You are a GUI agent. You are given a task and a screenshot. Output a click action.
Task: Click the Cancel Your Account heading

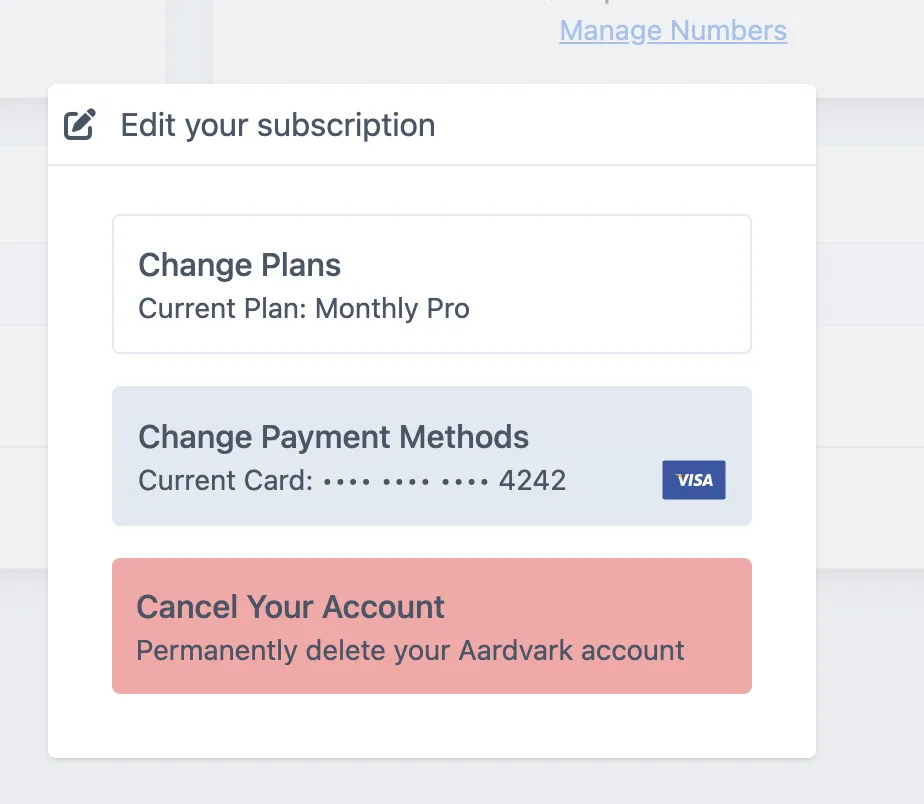pyautogui.click(x=291, y=606)
